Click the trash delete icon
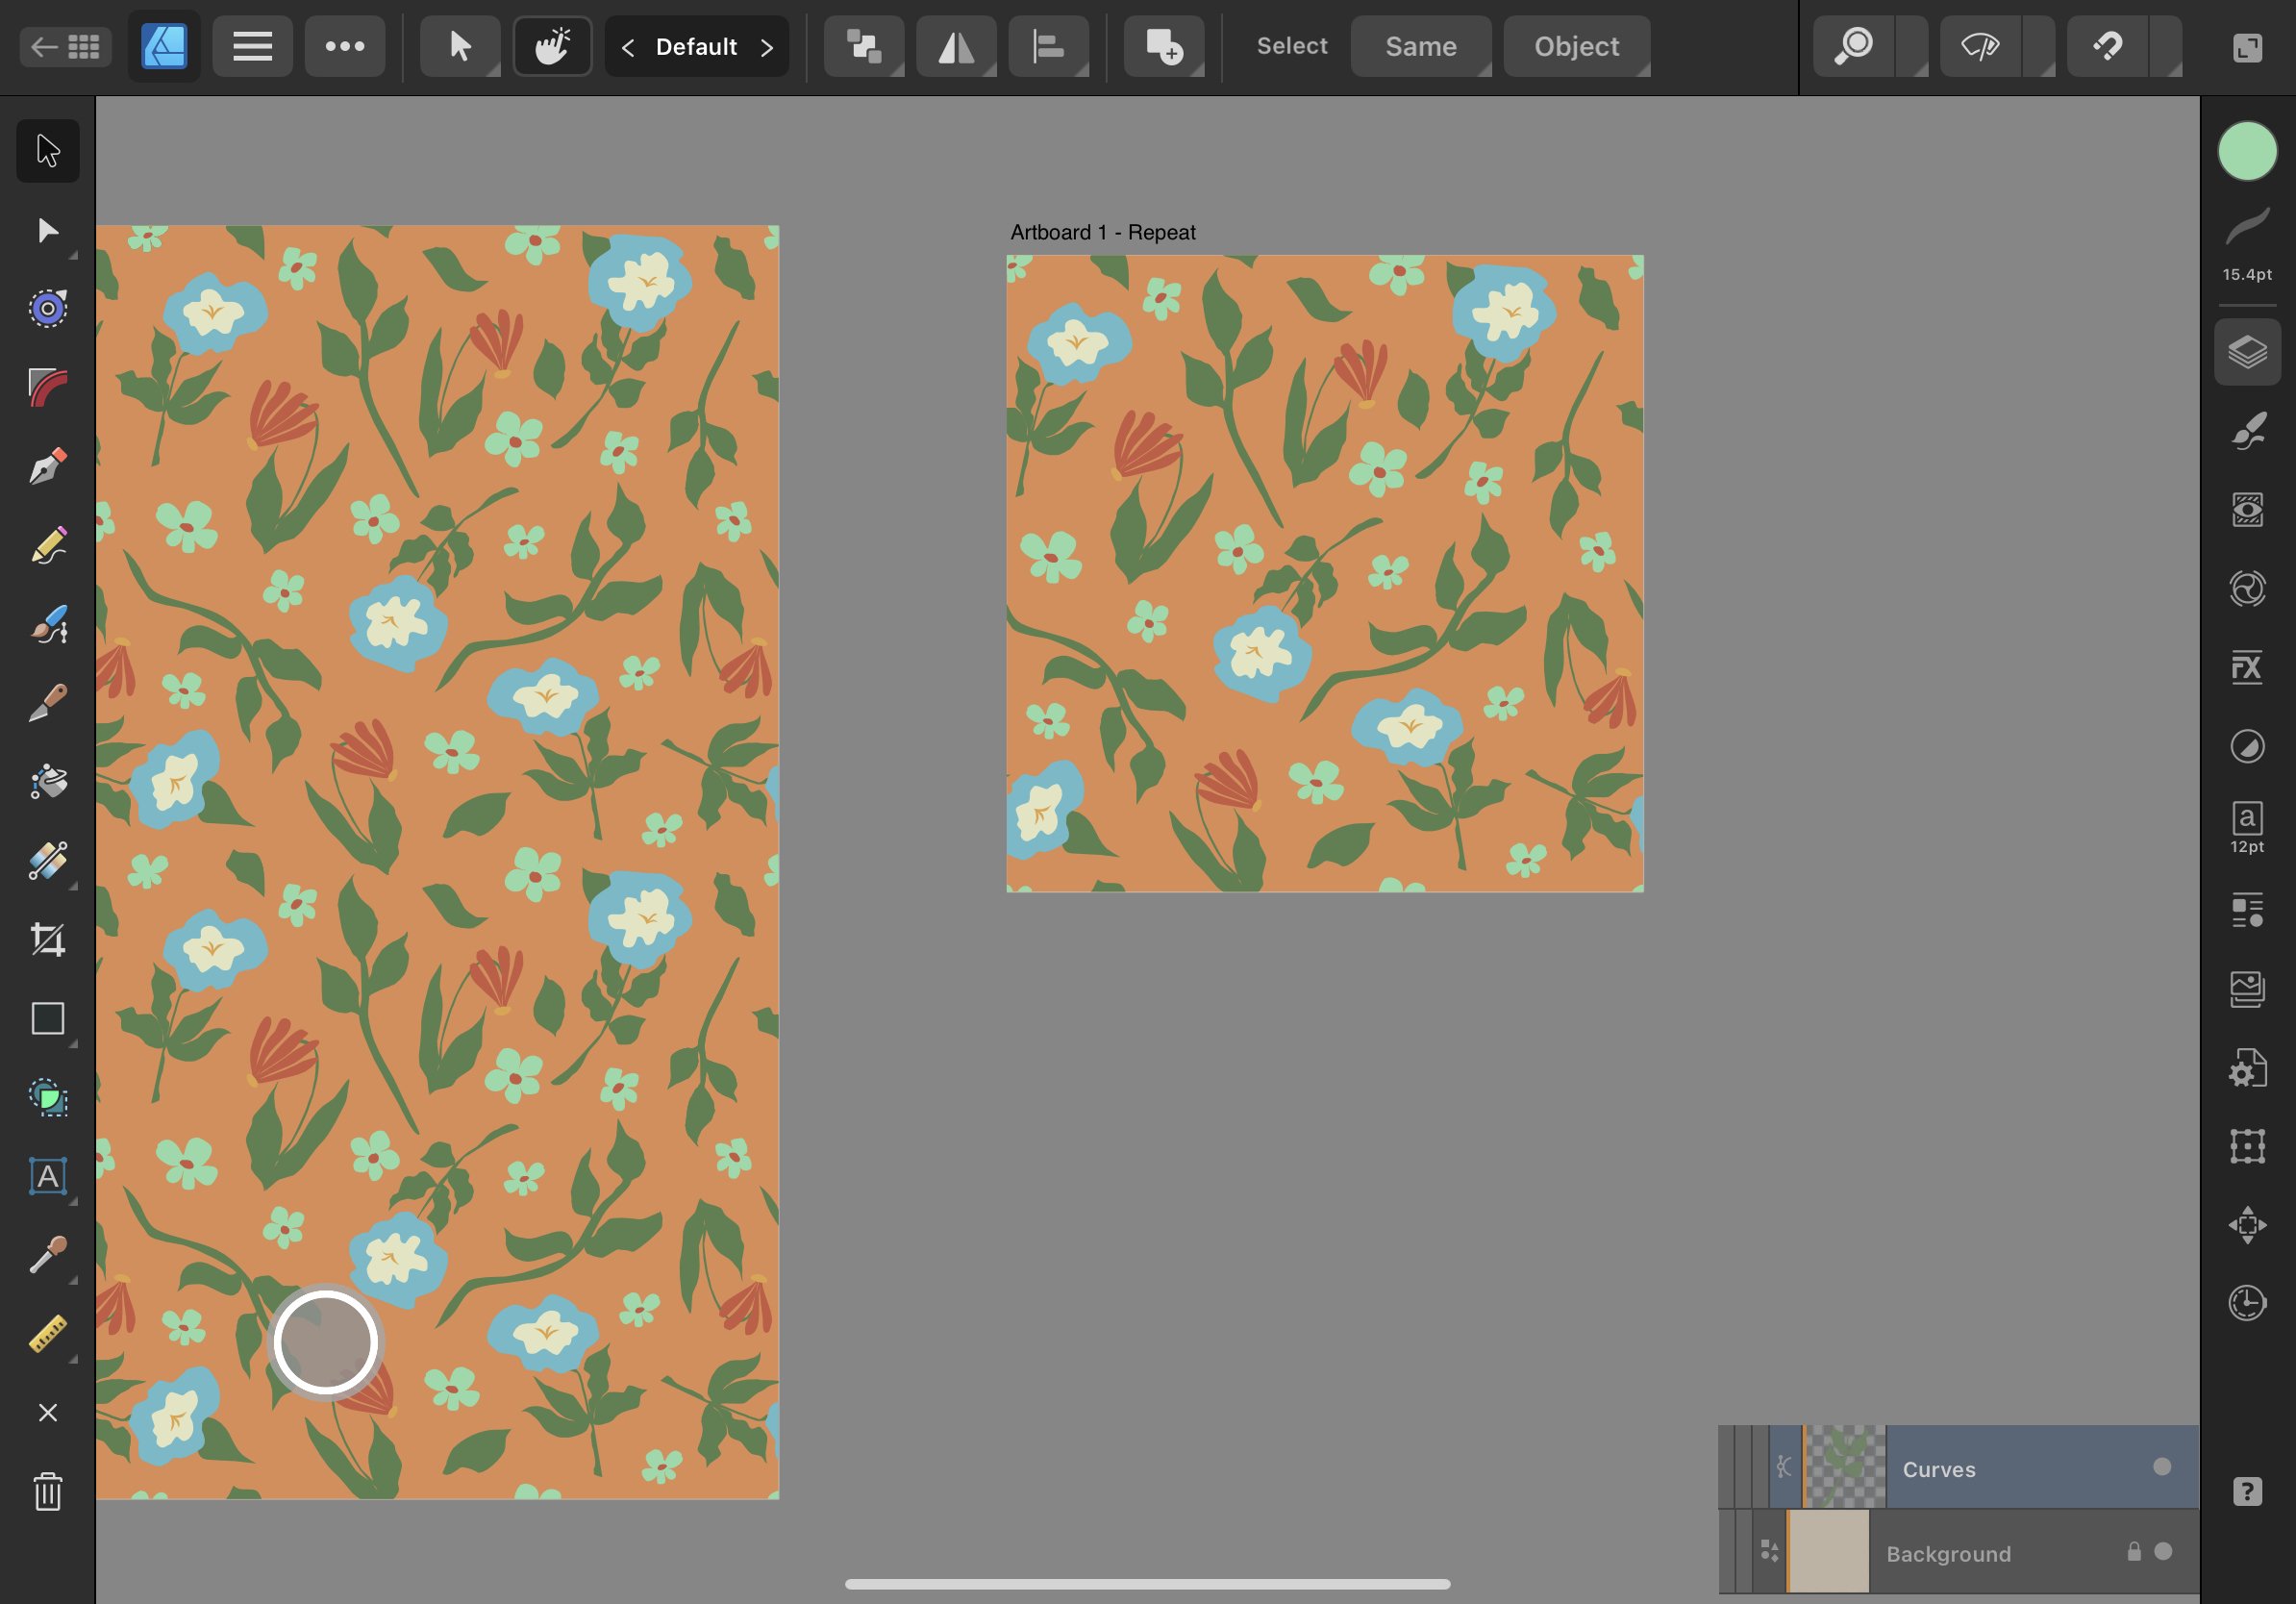 point(47,1491)
